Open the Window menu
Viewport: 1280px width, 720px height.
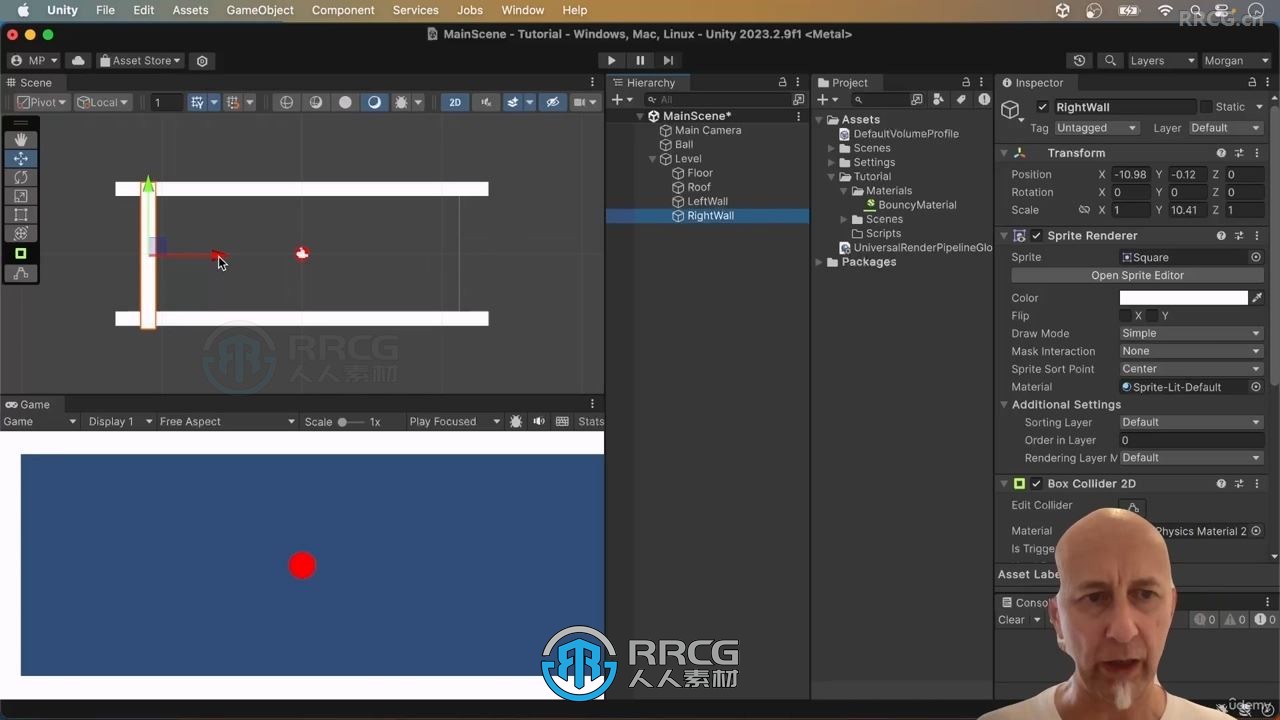522,10
